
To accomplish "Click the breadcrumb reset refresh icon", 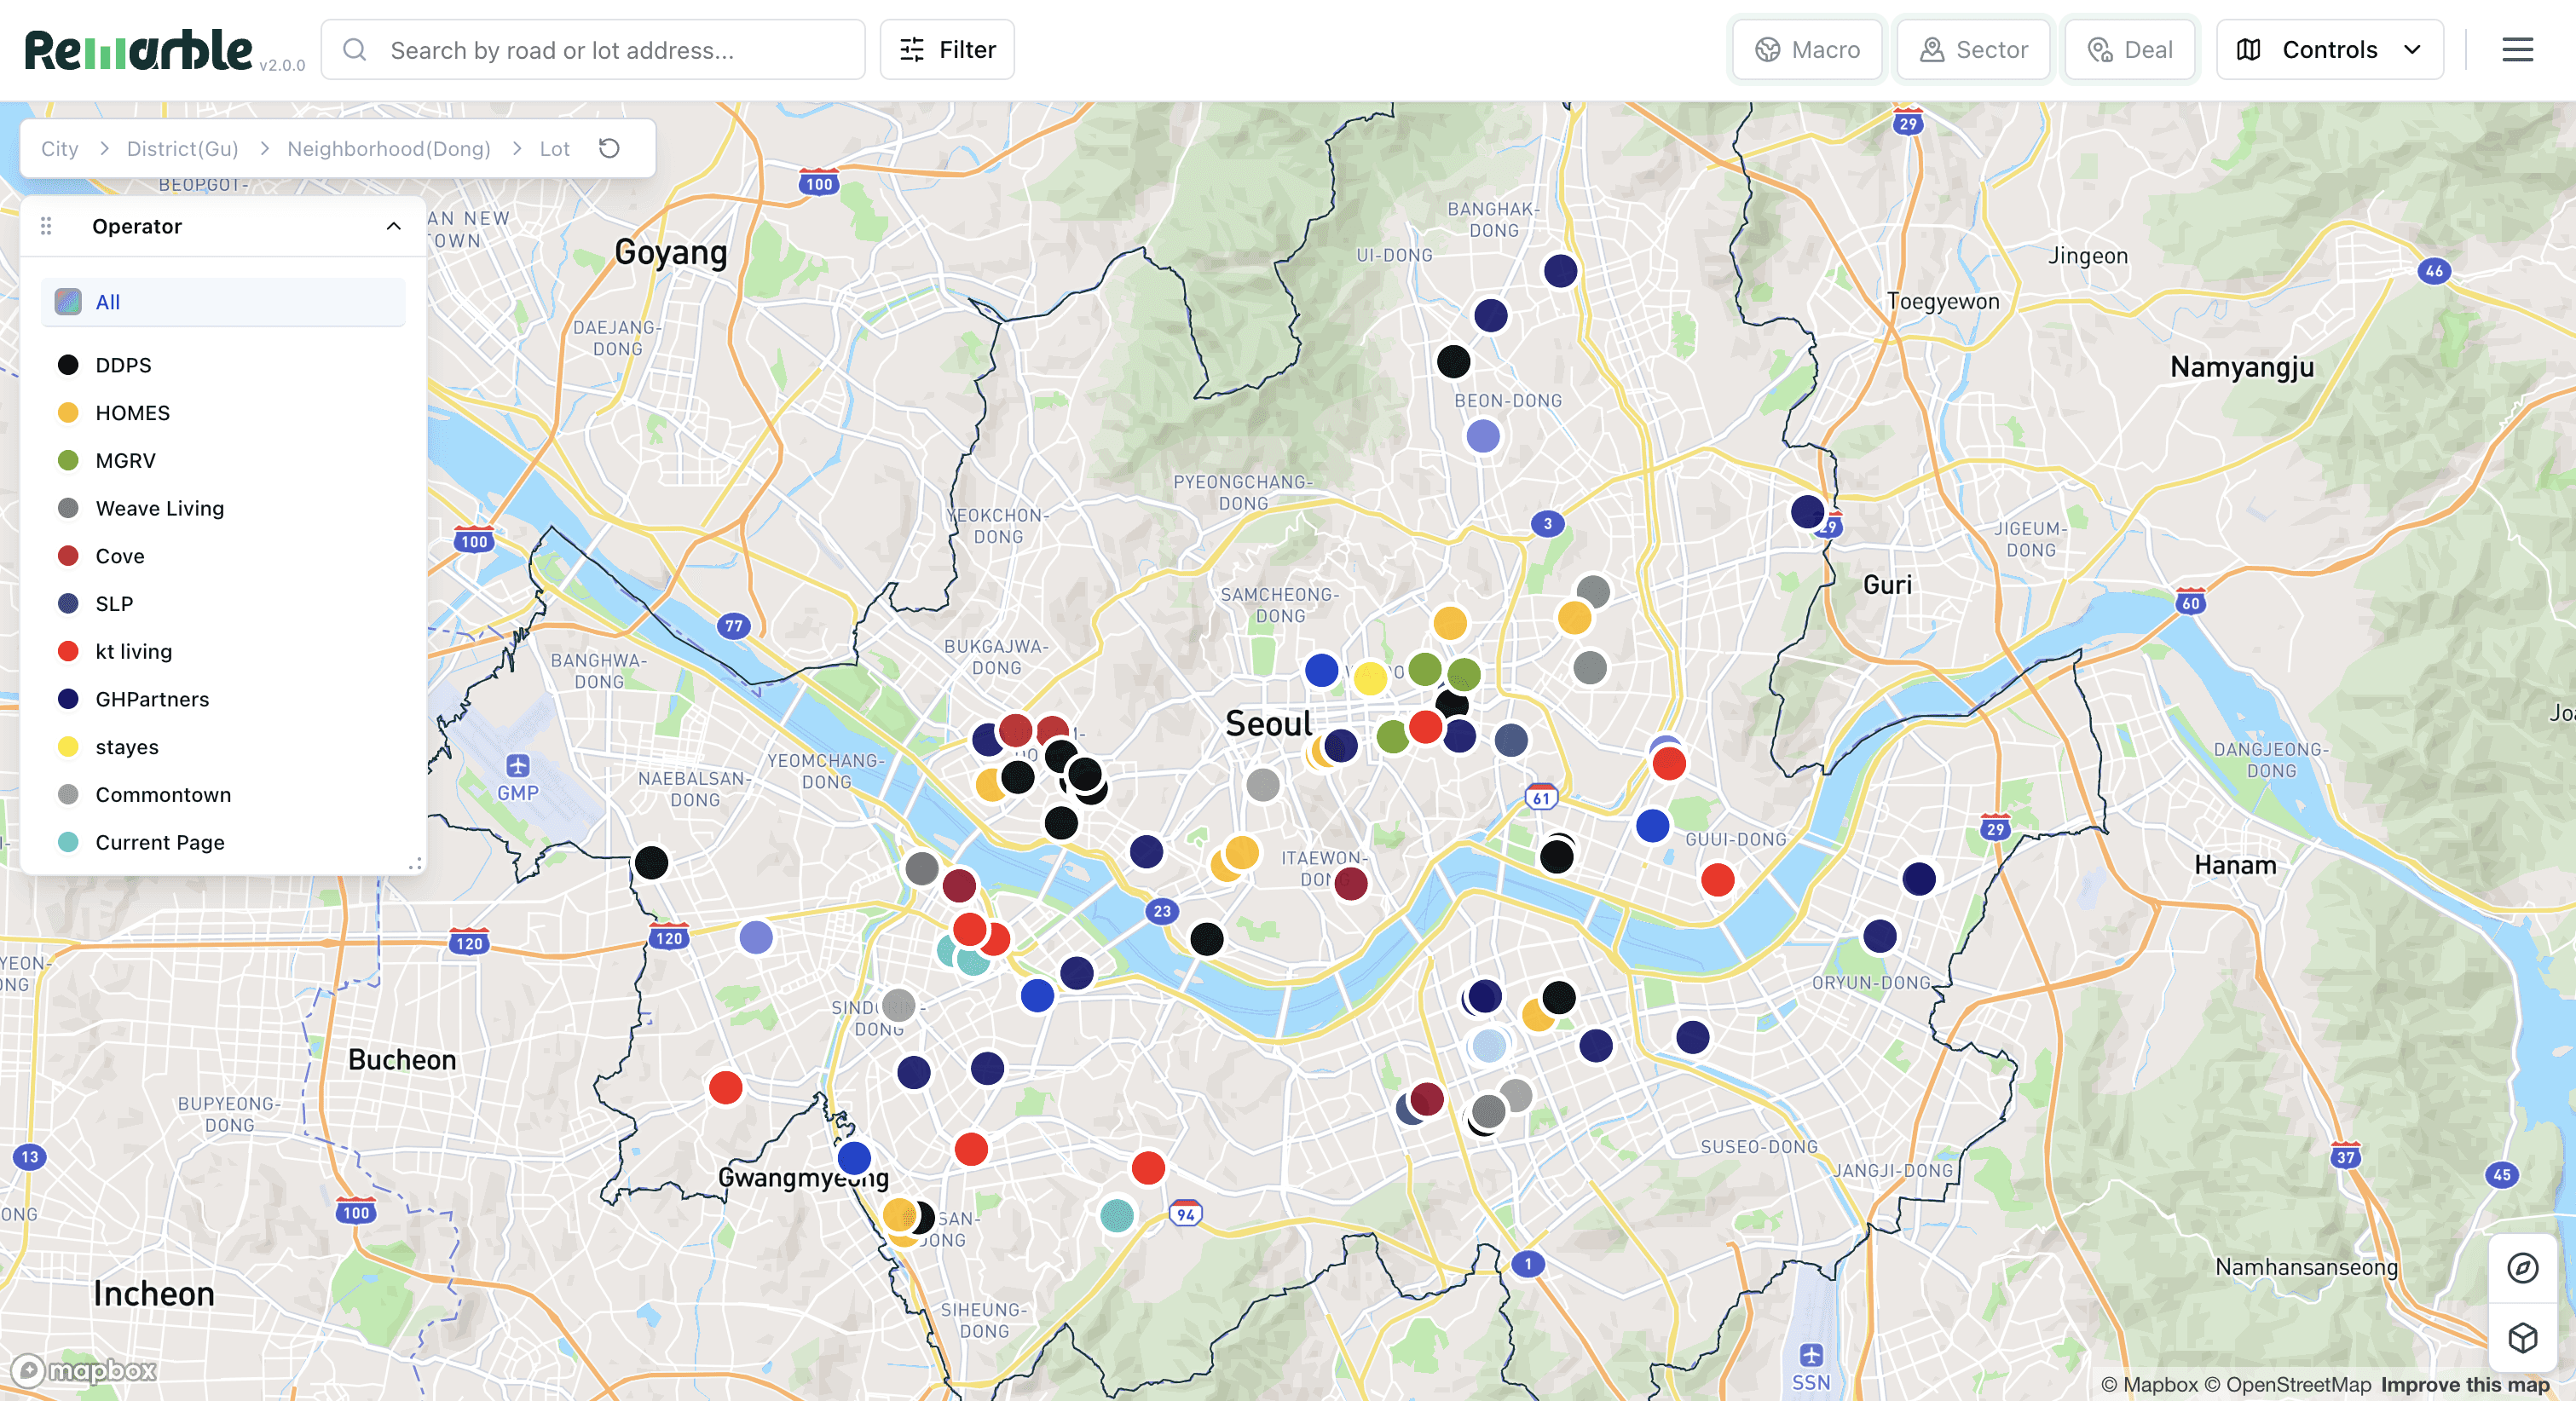I will pos(609,148).
